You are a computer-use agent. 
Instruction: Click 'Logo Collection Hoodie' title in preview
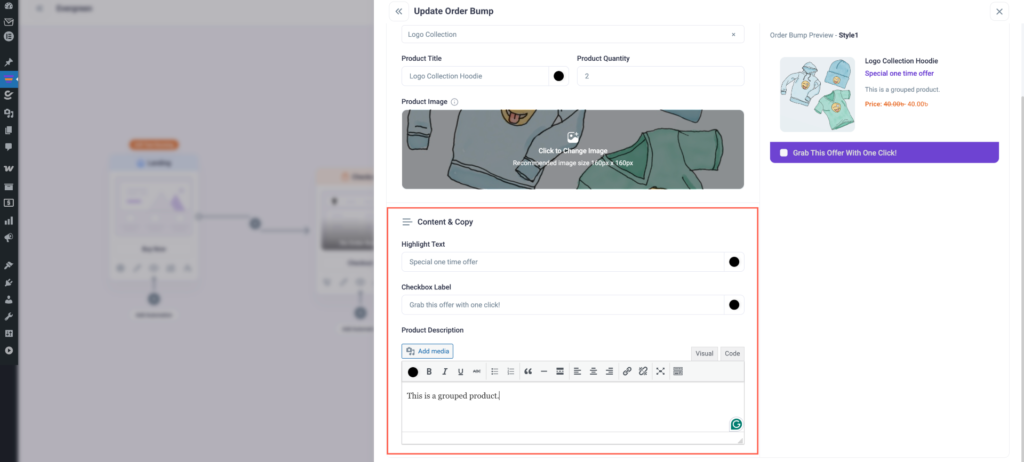901,61
